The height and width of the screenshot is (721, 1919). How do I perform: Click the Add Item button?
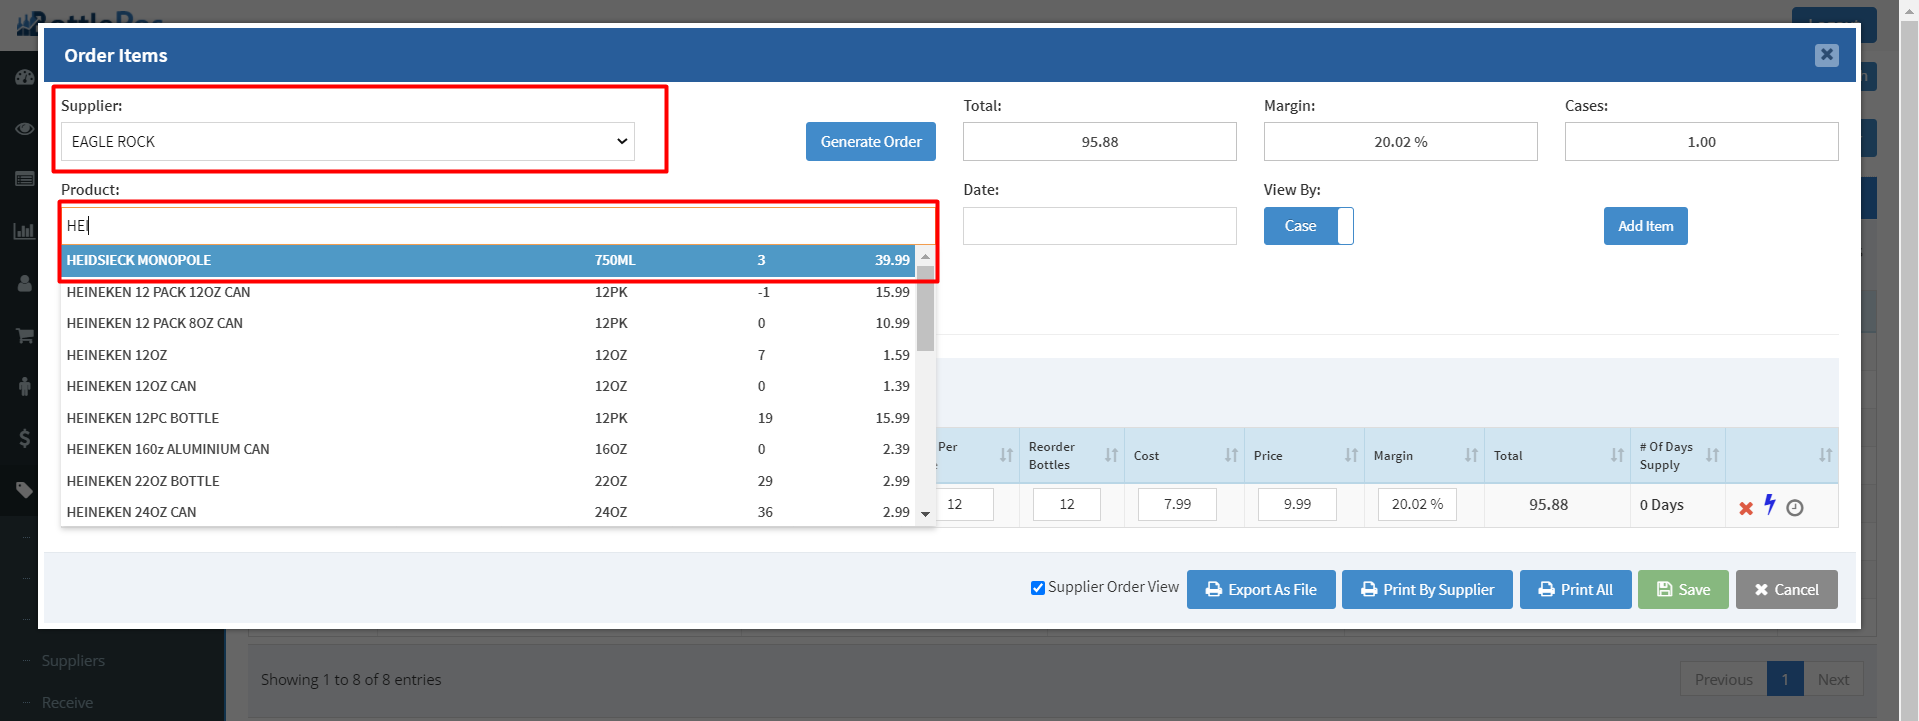click(x=1645, y=226)
